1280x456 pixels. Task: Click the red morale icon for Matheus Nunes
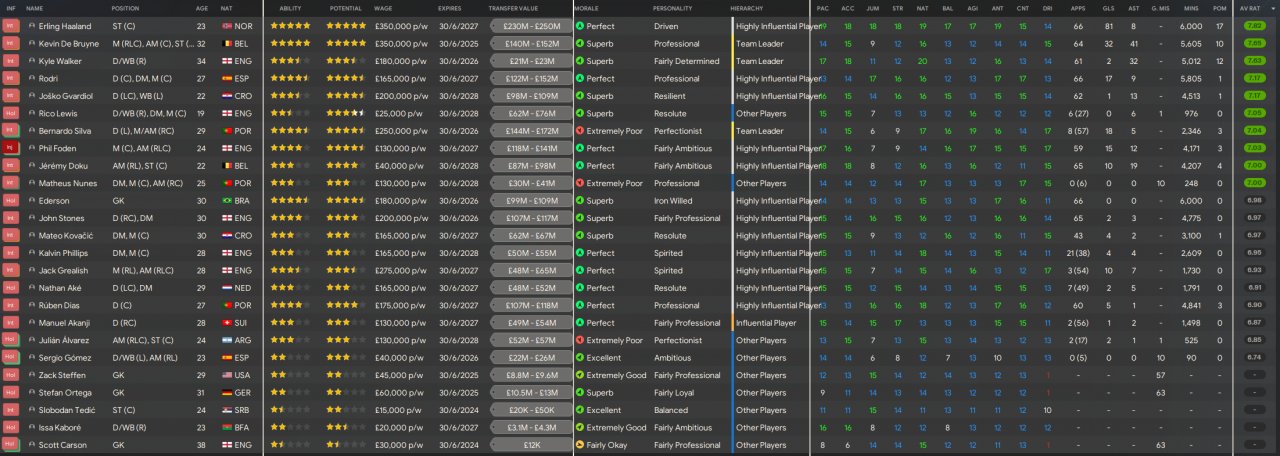580,183
